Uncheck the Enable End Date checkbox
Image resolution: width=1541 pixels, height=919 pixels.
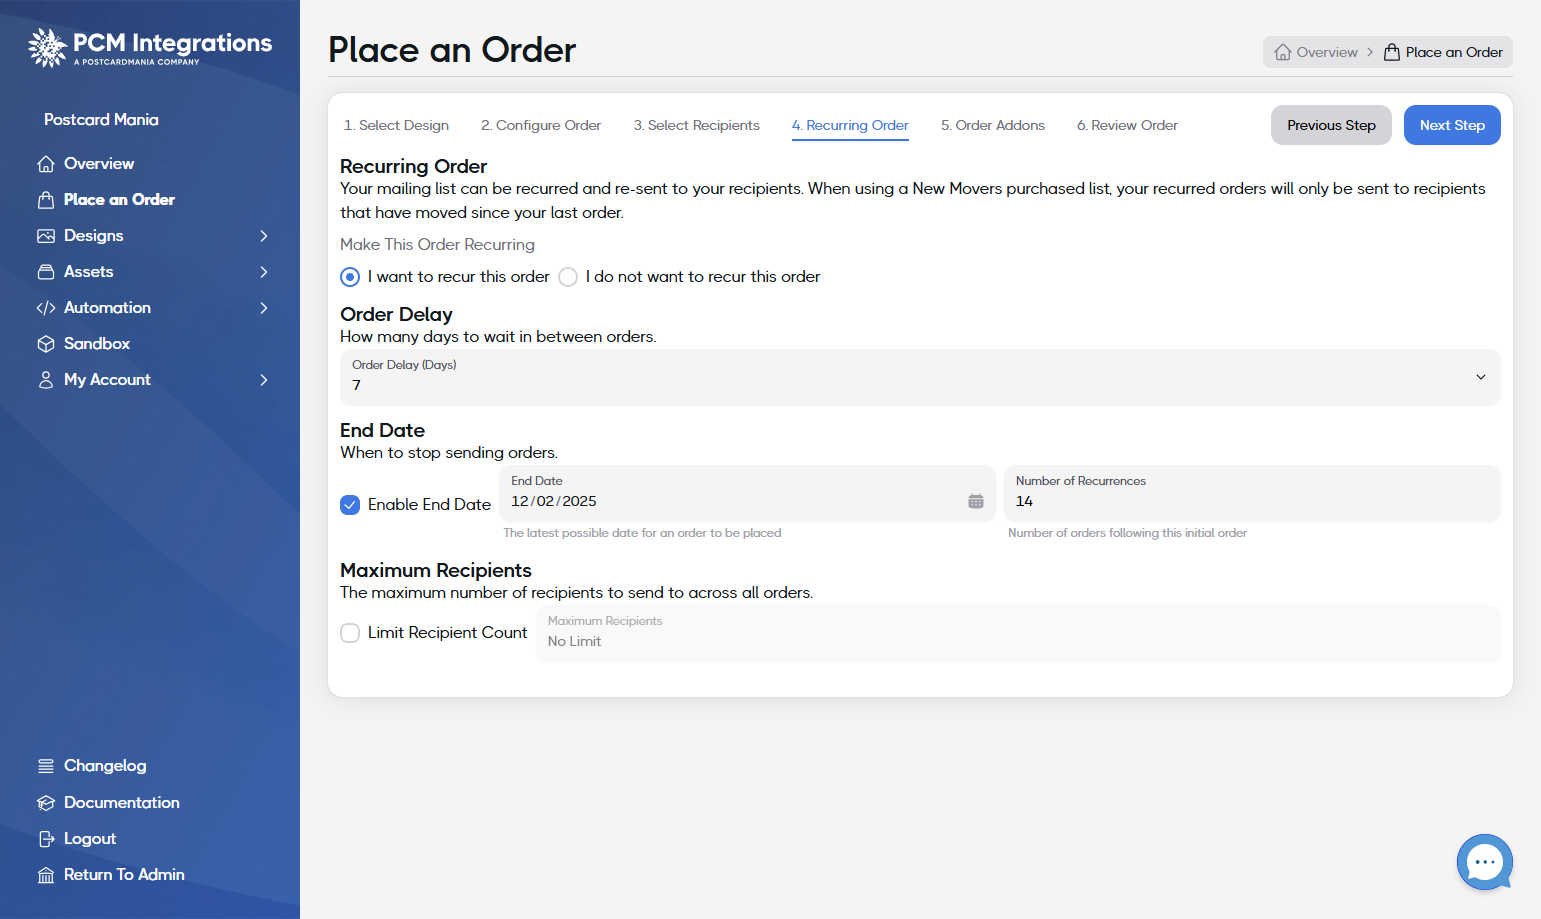point(350,505)
